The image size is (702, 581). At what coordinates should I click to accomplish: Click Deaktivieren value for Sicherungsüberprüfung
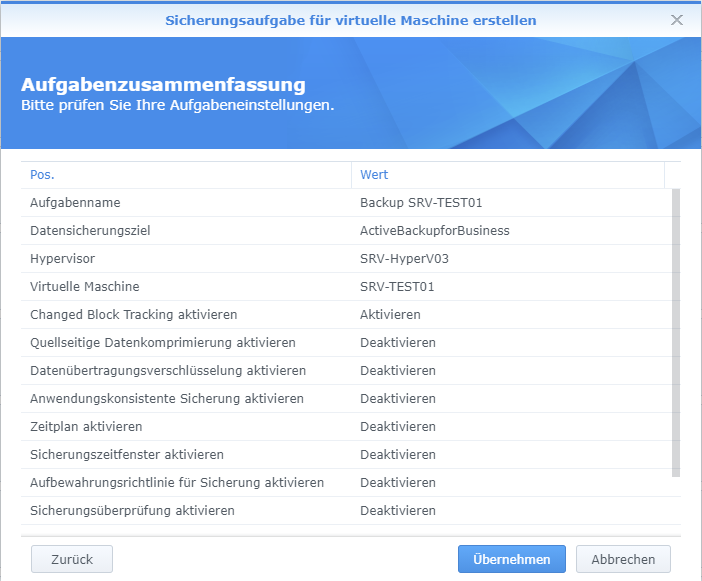398,510
